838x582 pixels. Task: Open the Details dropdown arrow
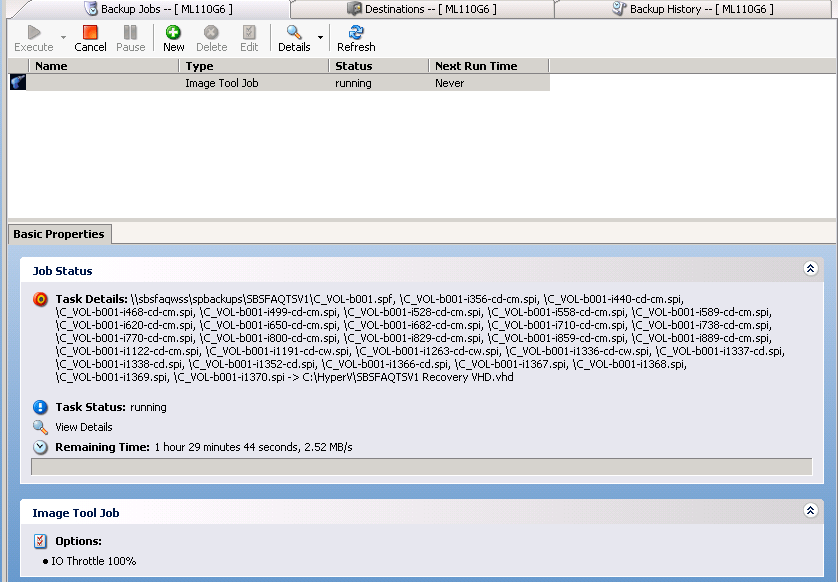(319, 38)
